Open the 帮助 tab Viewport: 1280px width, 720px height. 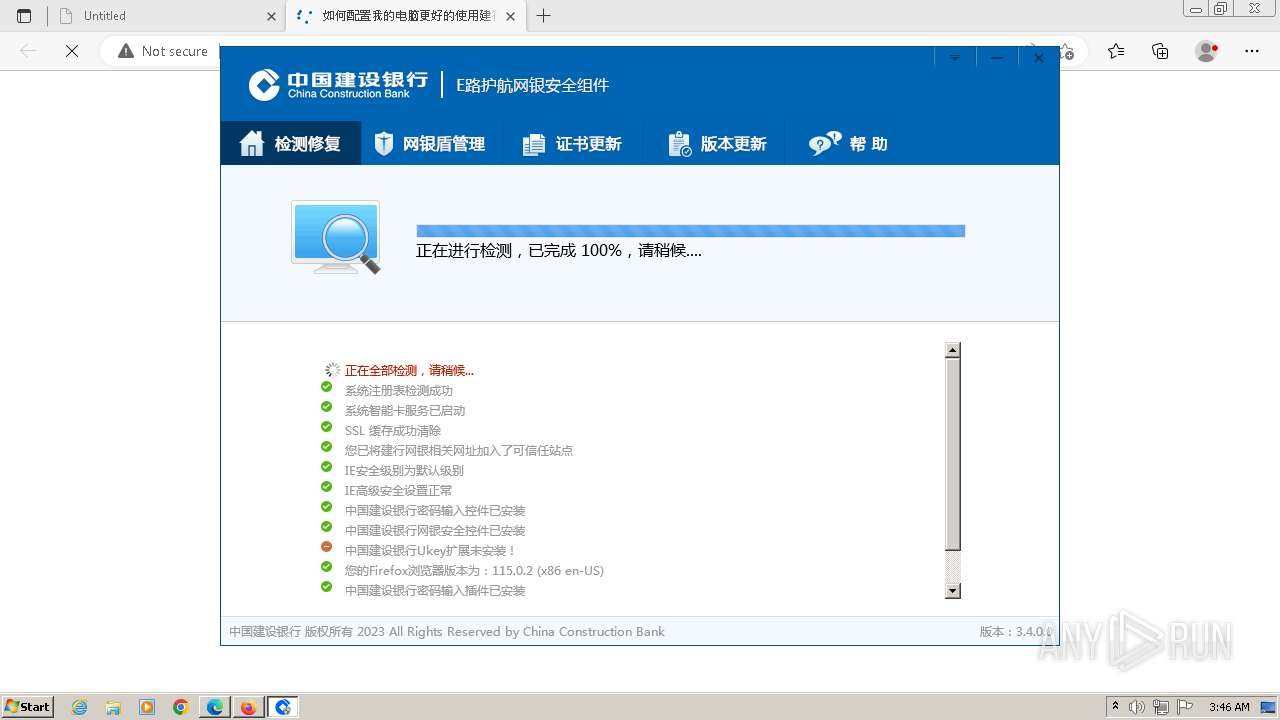[848, 144]
